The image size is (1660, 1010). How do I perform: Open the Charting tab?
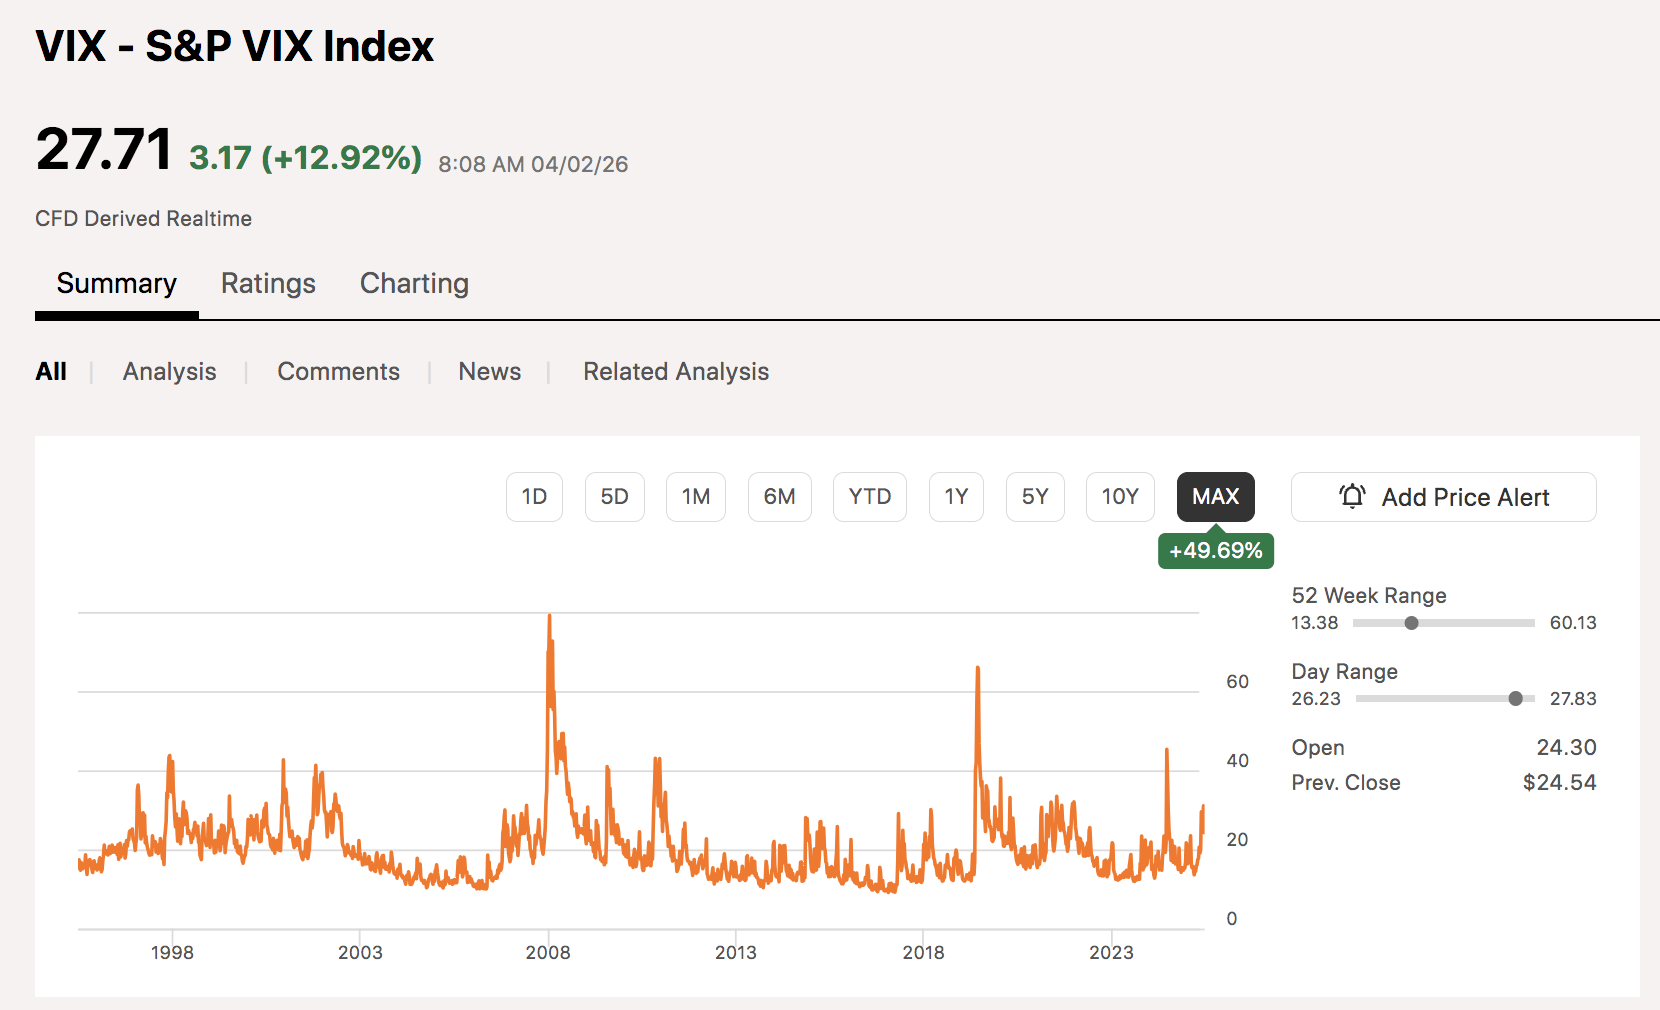click(x=414, y=284)
